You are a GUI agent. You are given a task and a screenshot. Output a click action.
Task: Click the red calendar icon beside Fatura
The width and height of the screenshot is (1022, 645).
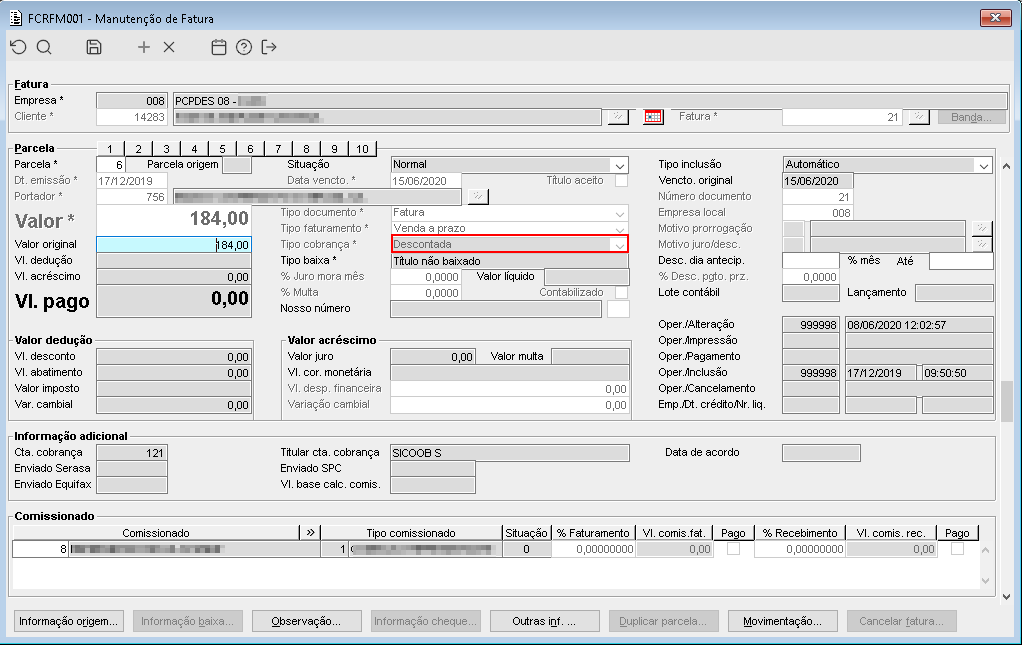[653, 117]
